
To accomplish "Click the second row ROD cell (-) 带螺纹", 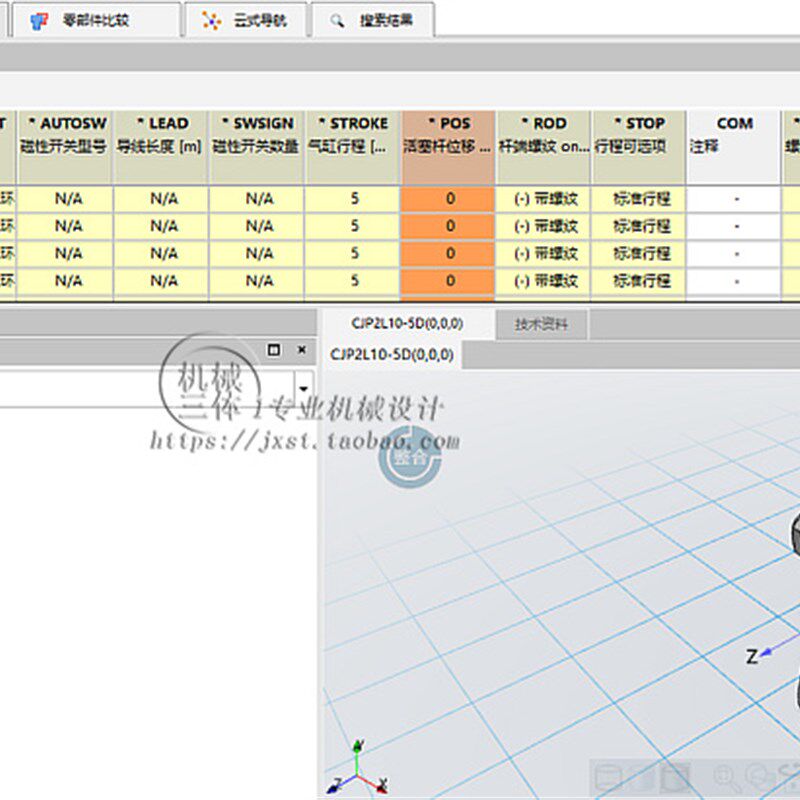I will coord(544,226).
